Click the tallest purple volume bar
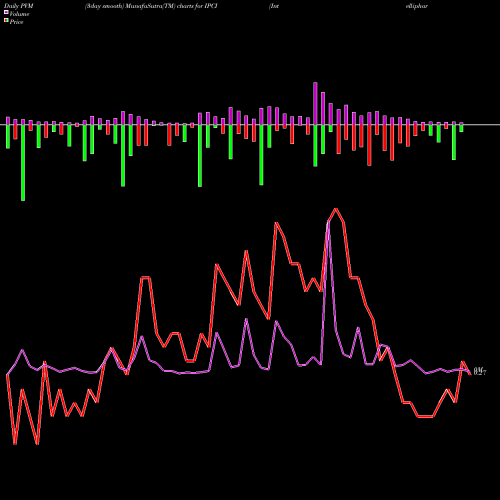 pyautogui.click(x=315, y=103)
